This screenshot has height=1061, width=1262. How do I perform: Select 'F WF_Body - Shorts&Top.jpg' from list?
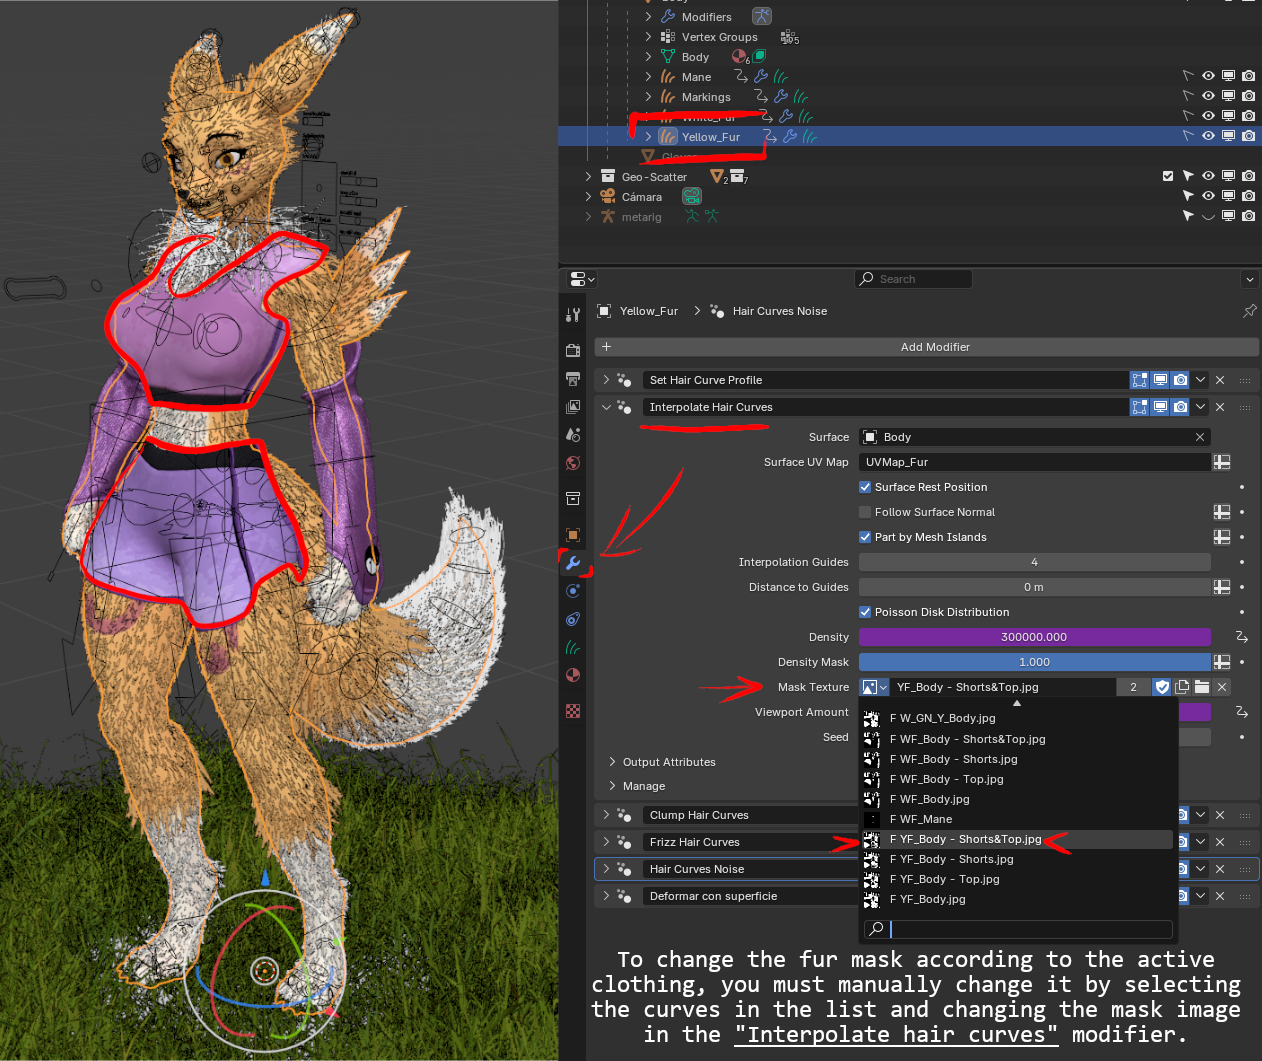click(x=1018, y=739)
